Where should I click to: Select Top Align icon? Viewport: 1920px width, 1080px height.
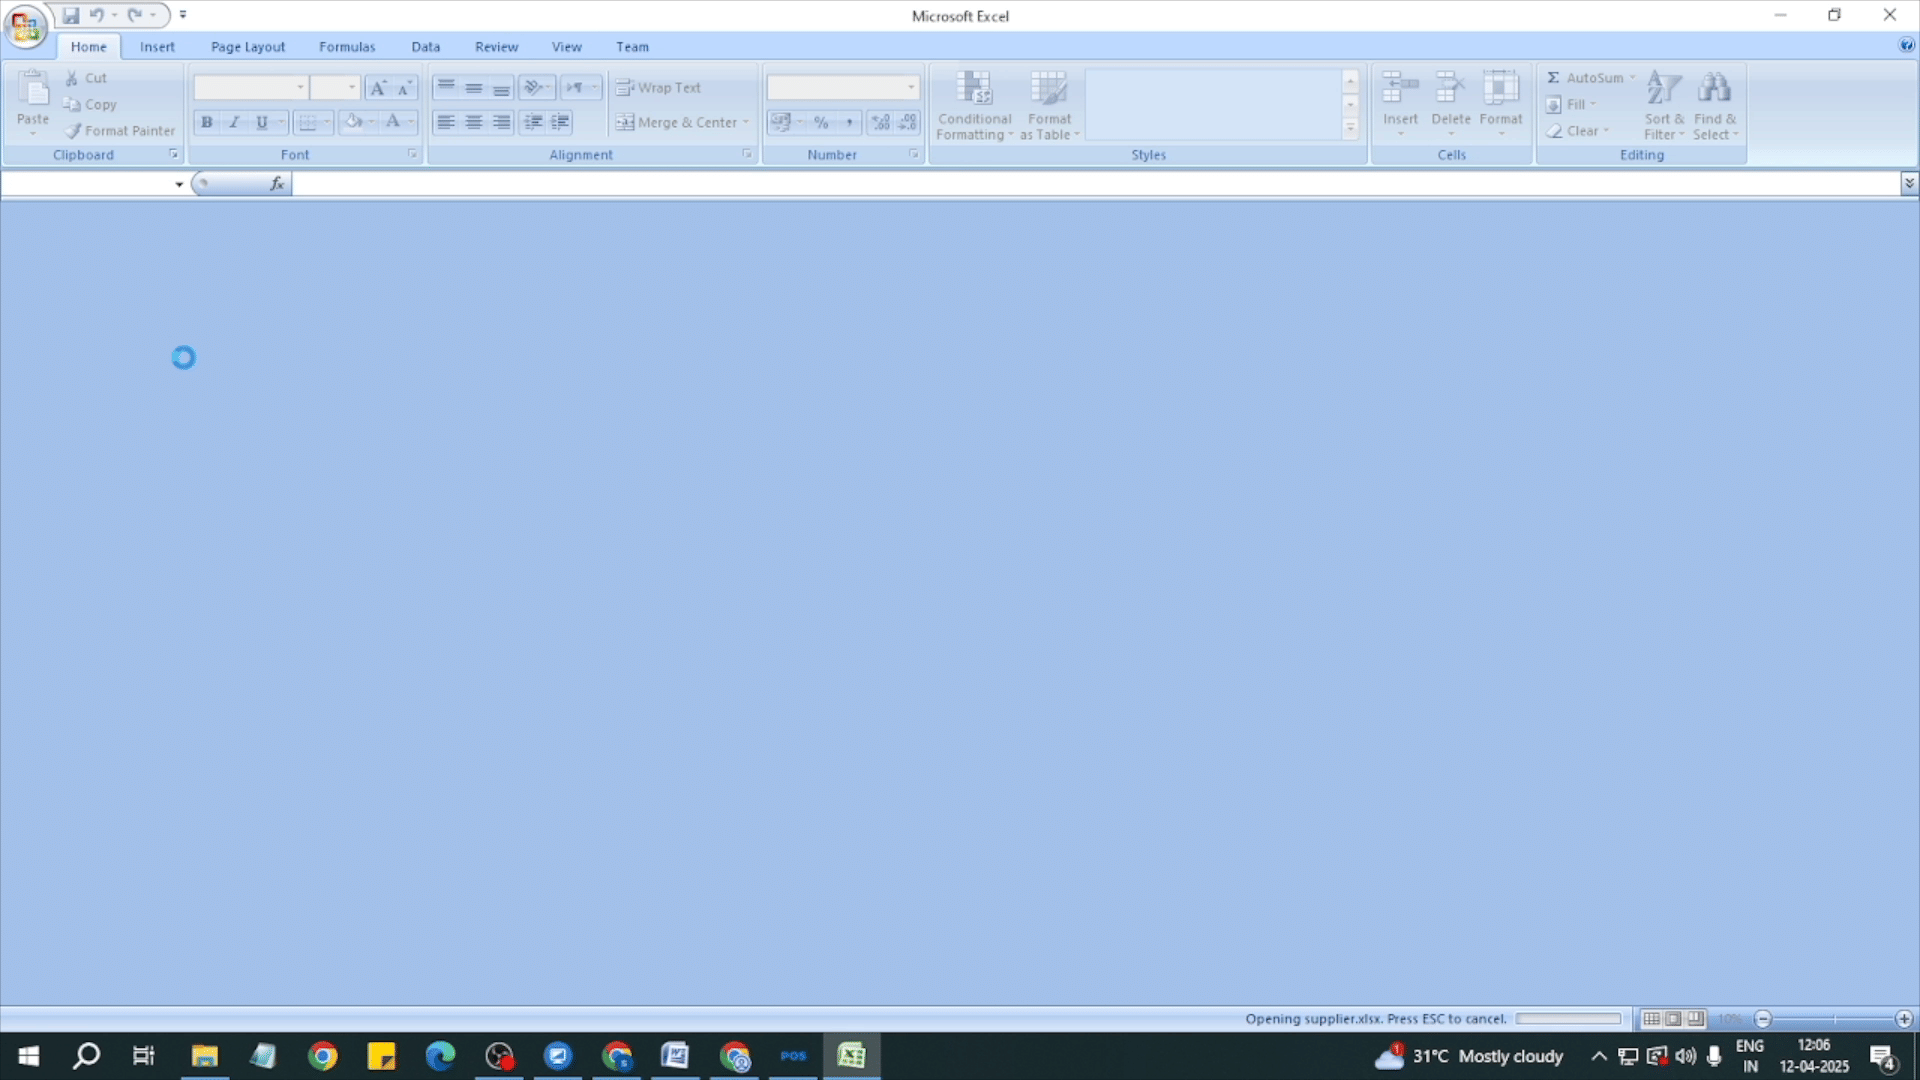pos(446,88)
